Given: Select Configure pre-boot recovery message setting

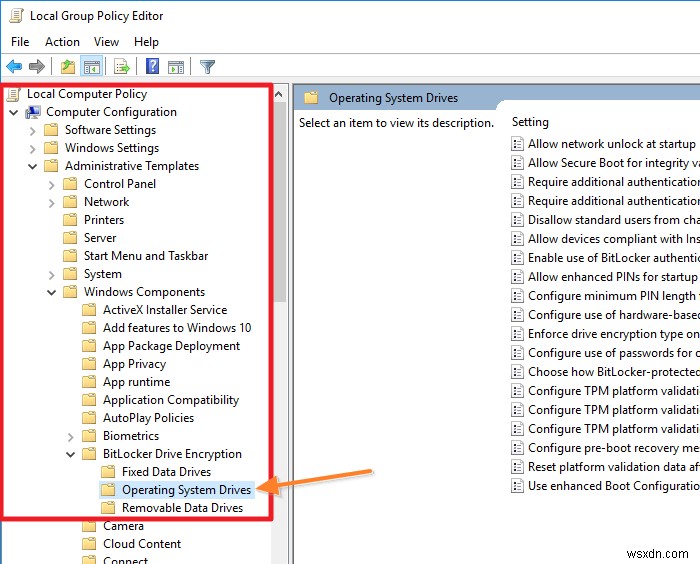Looking at the screenshot, I should (x=613, y=448).
